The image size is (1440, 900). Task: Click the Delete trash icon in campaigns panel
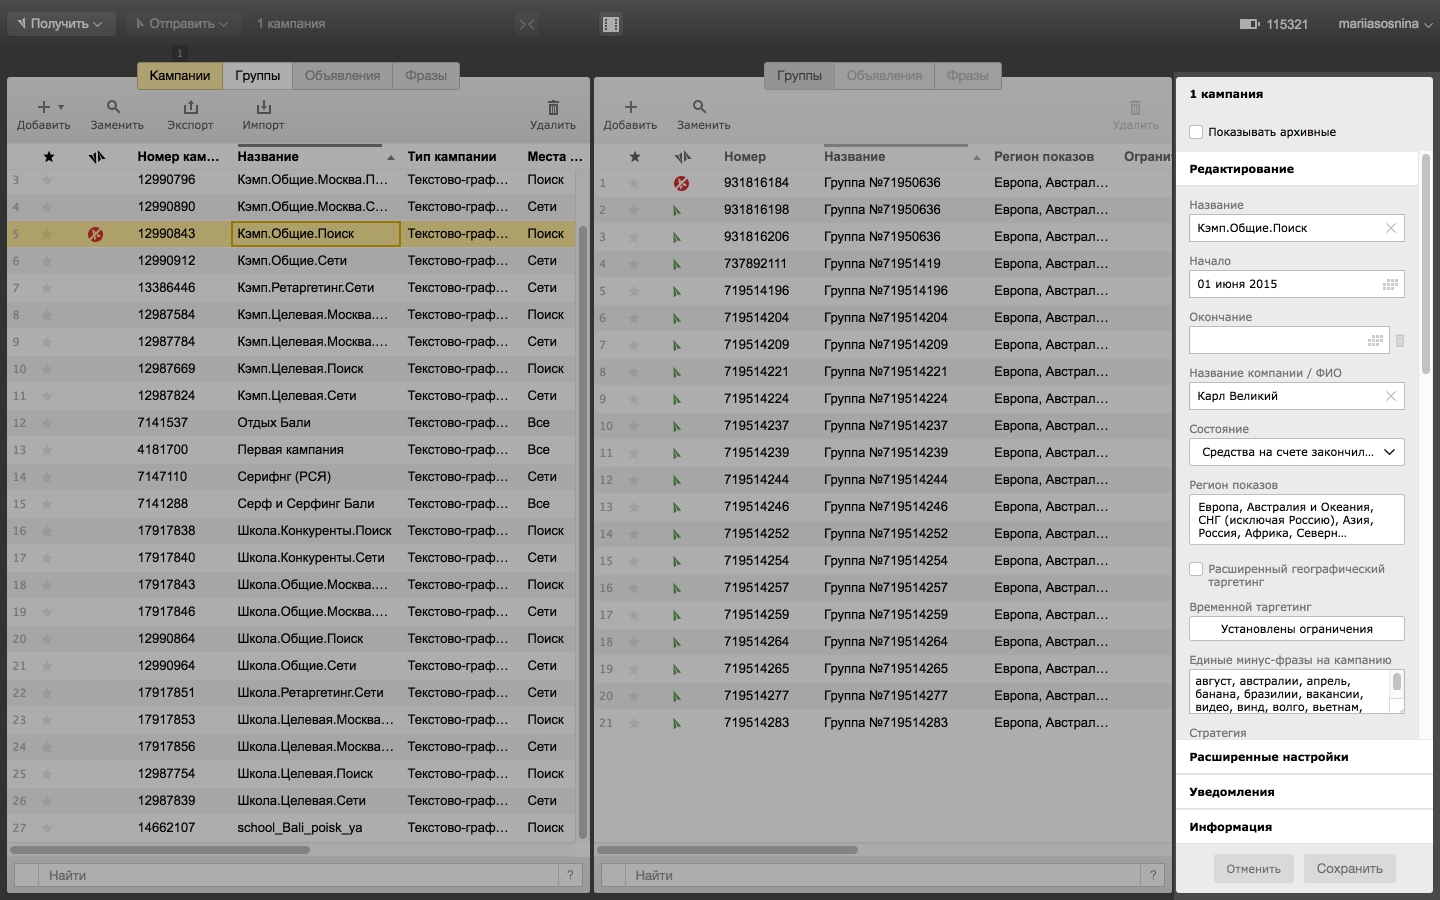click(553, 107)
